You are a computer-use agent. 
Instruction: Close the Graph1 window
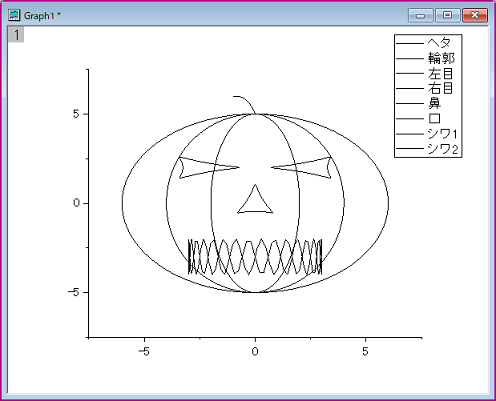tap(475, 15)
